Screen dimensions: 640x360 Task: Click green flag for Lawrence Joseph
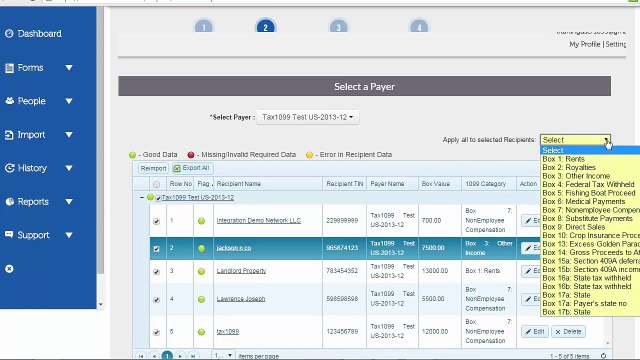pyautogui.click(x=201, y=299)
